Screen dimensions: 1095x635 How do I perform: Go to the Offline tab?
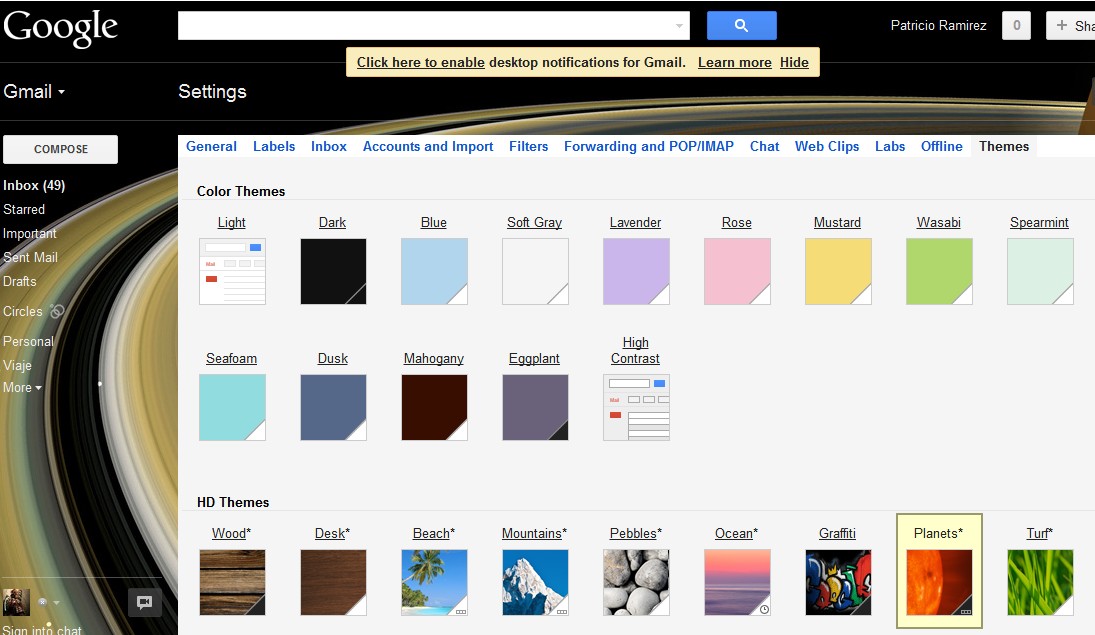pyautogui.click(x=941, y=146)
